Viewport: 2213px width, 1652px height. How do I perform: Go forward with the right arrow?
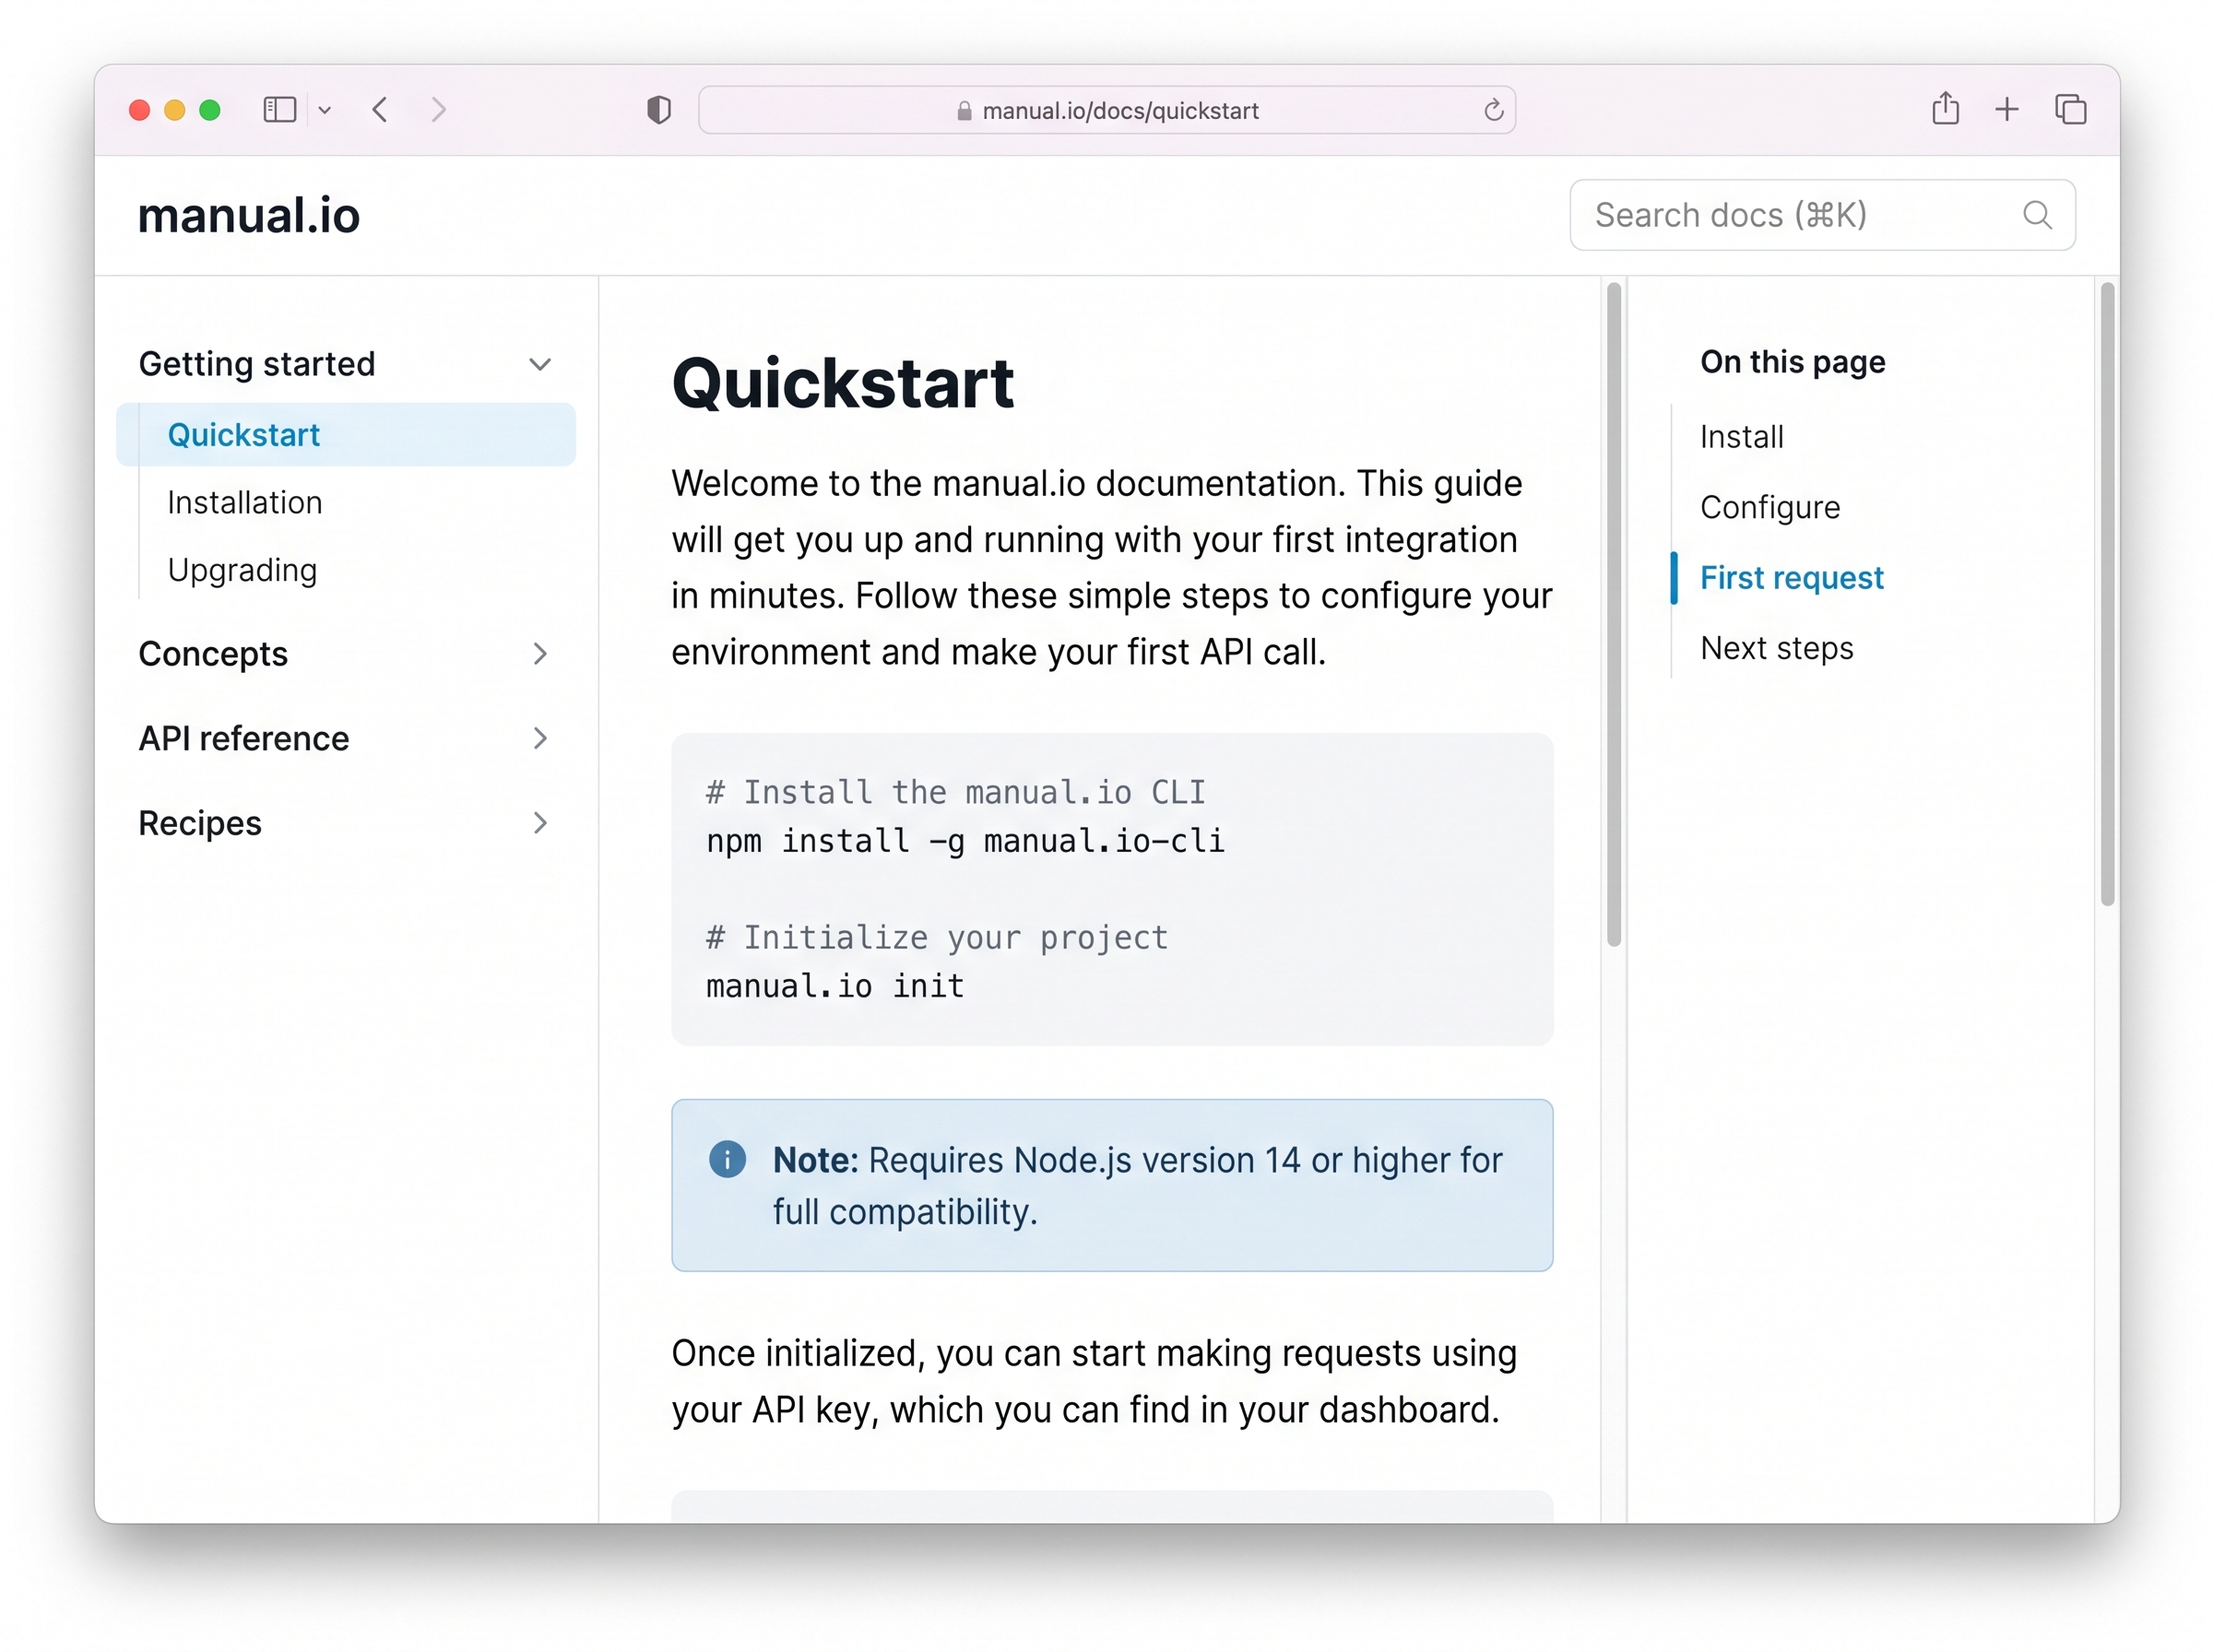click(x=438, y=110)
